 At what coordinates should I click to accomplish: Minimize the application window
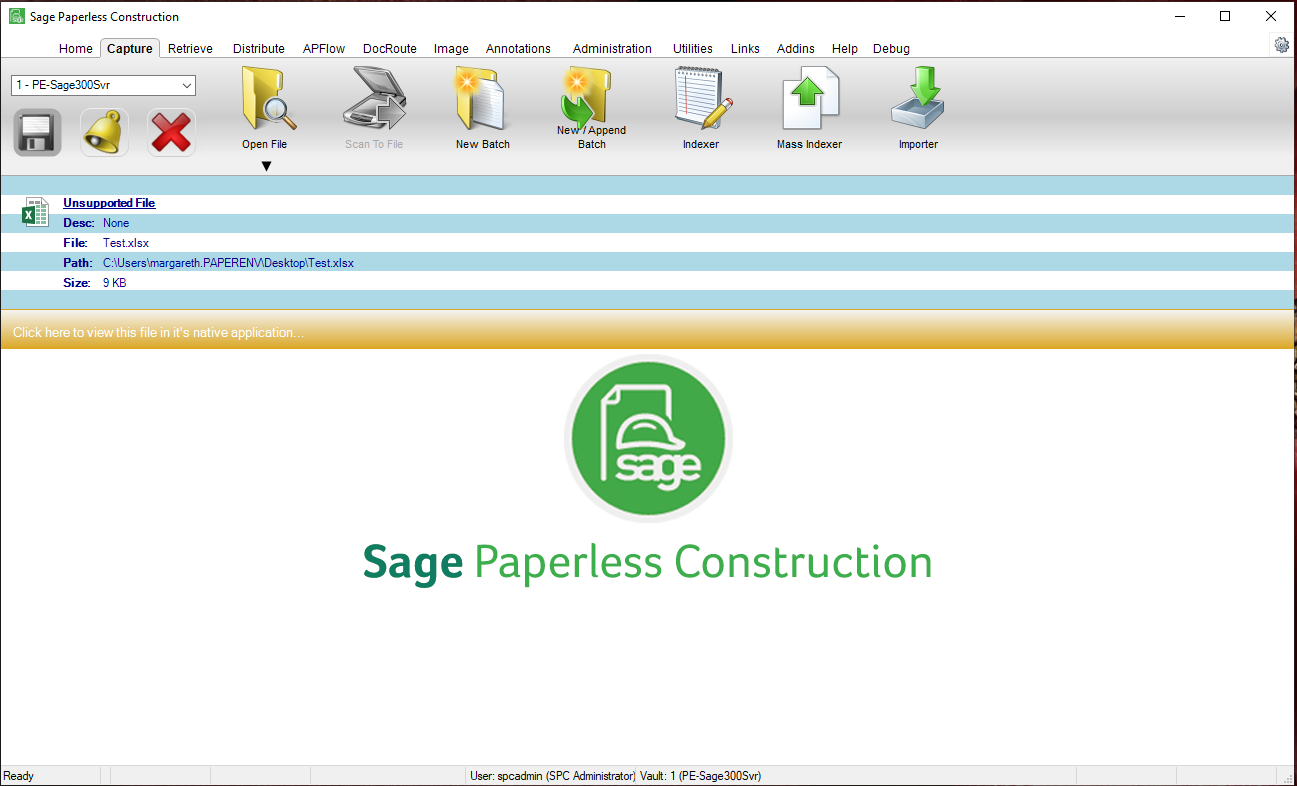tap(1180, 16)
